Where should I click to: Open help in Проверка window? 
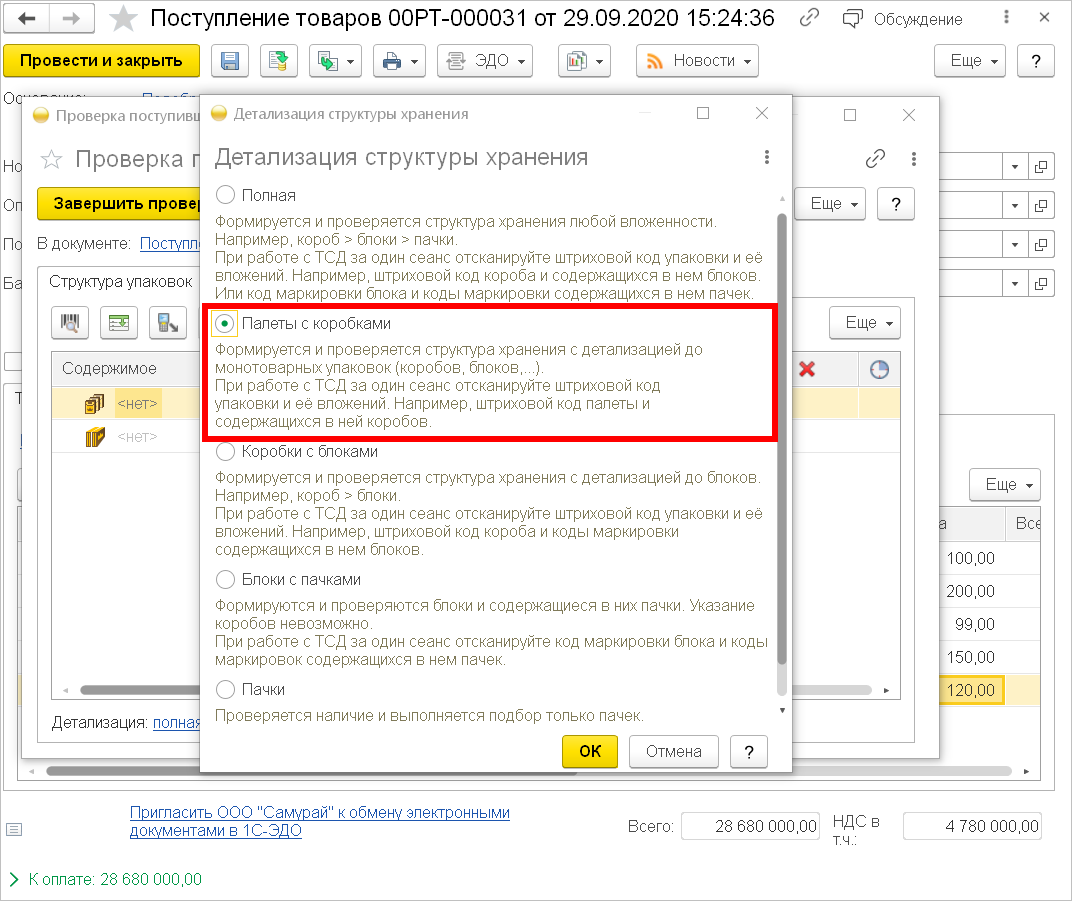896,204
